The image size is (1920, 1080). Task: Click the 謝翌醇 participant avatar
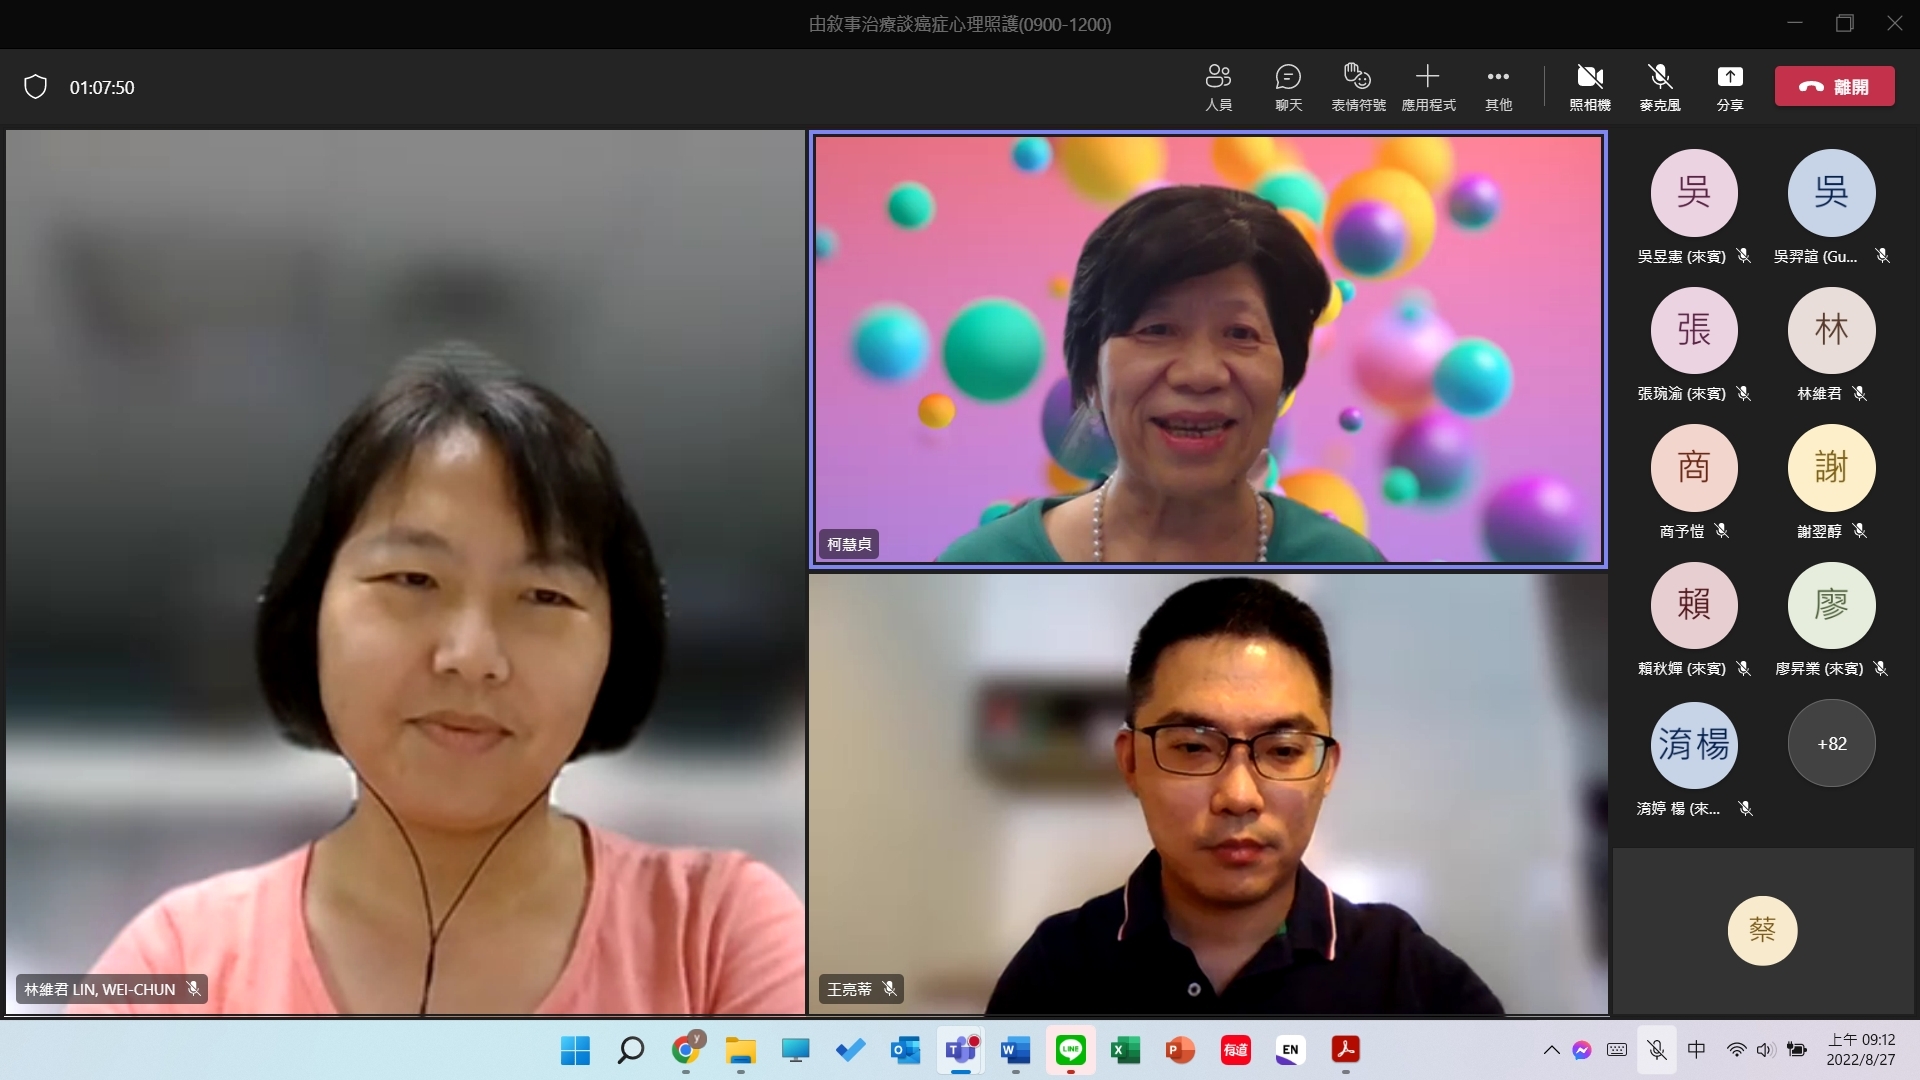[1831, 467]
